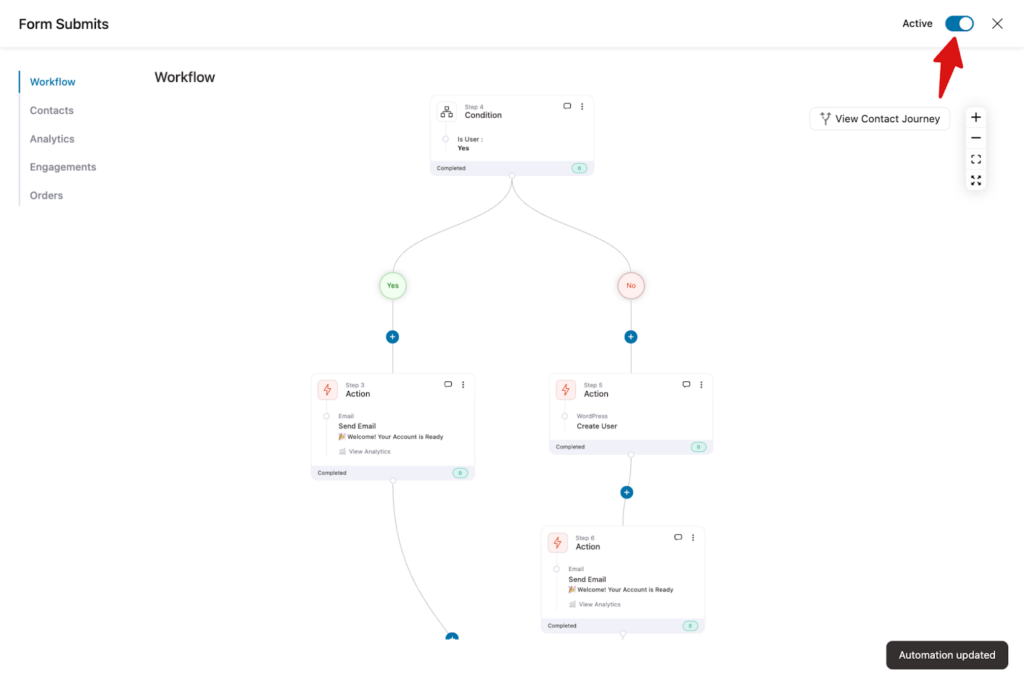The image size is (1024, 685).
Task: Click the plus node below the Yes branch
Action: coord(392,337)
